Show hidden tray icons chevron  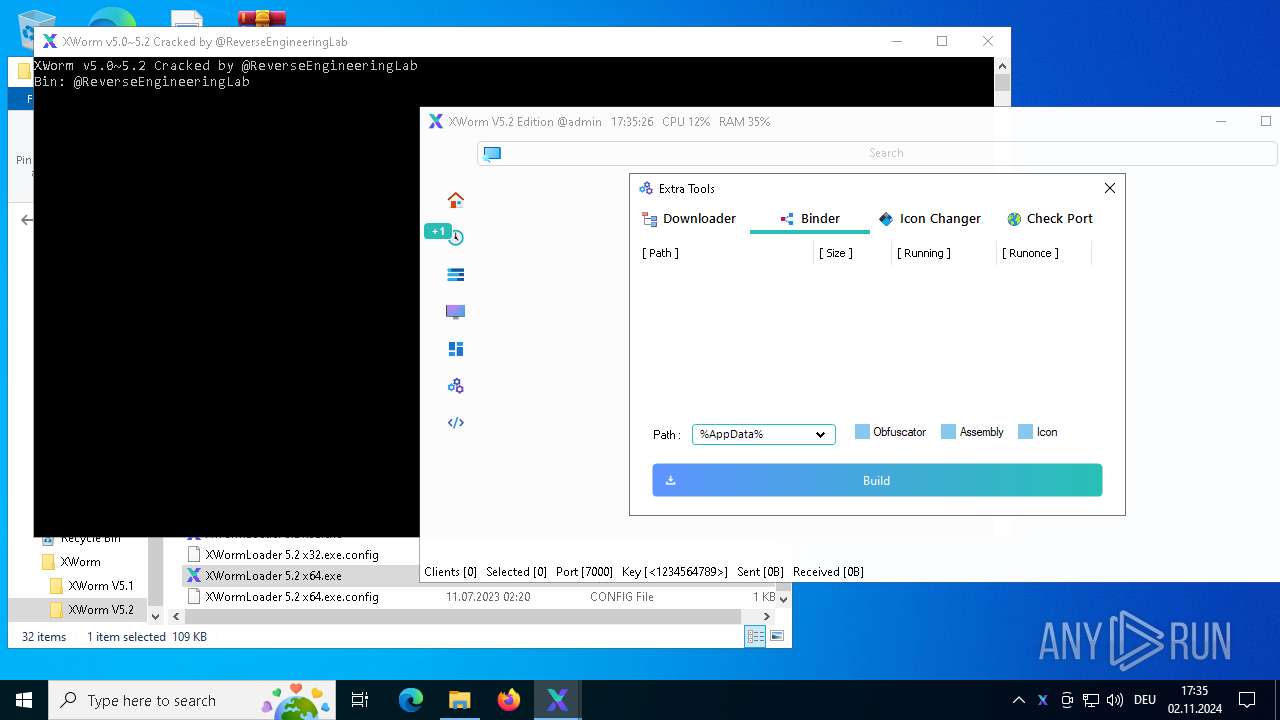(x=1018, y=700)
